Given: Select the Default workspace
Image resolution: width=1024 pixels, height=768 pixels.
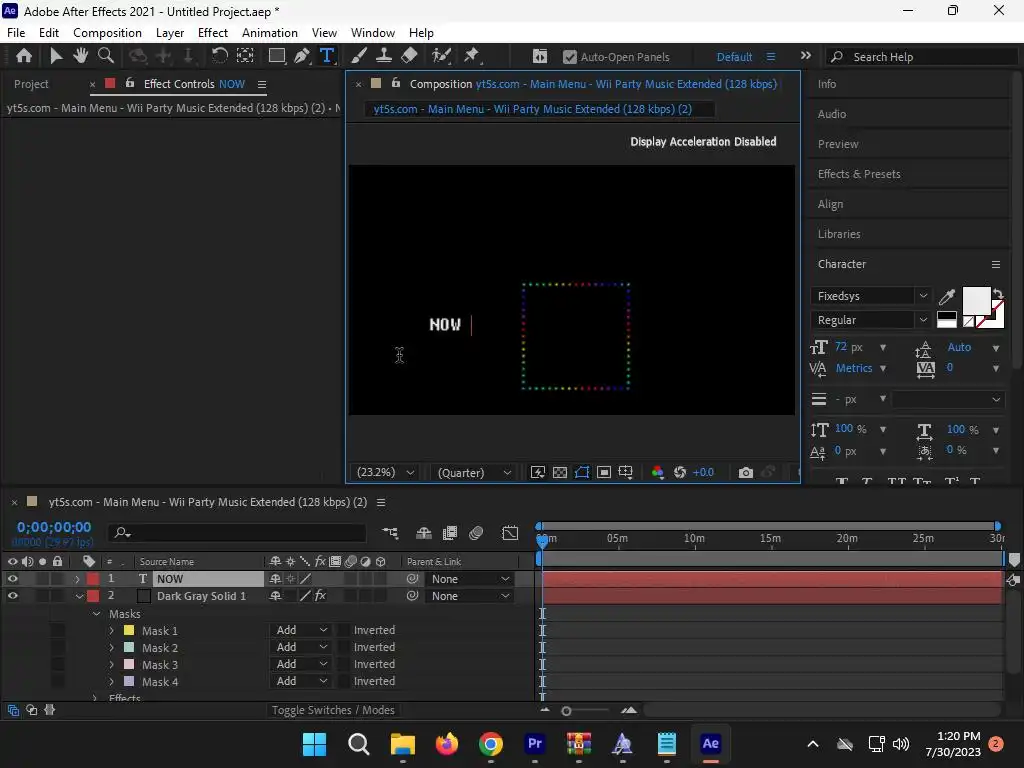Looking at the screenshot, I should [x=734, y=57].
